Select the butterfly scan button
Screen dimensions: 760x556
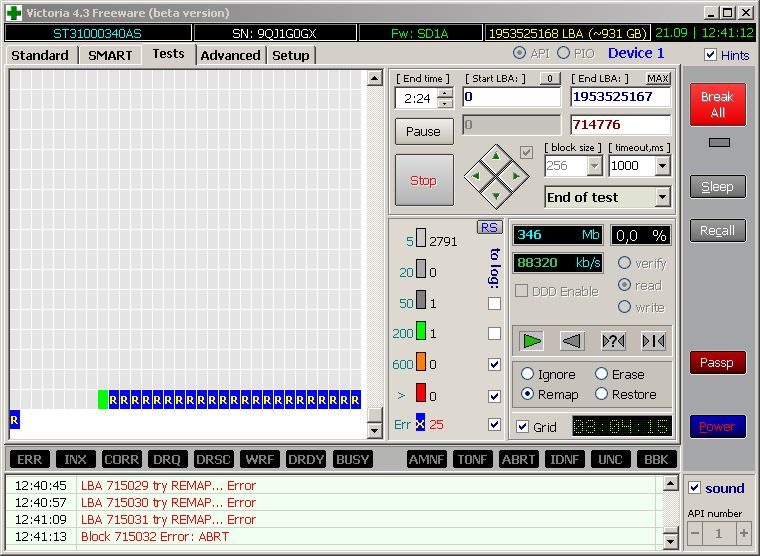[x=653, y=341]
